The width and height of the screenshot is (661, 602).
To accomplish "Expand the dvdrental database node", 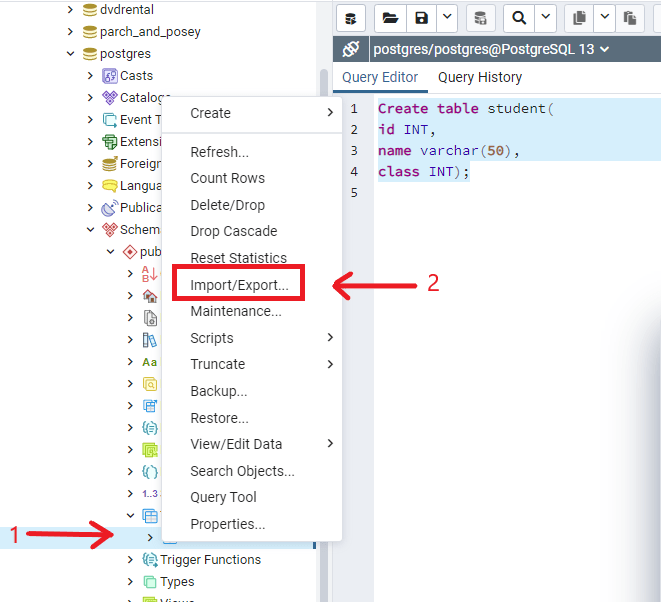I will 70,9.
